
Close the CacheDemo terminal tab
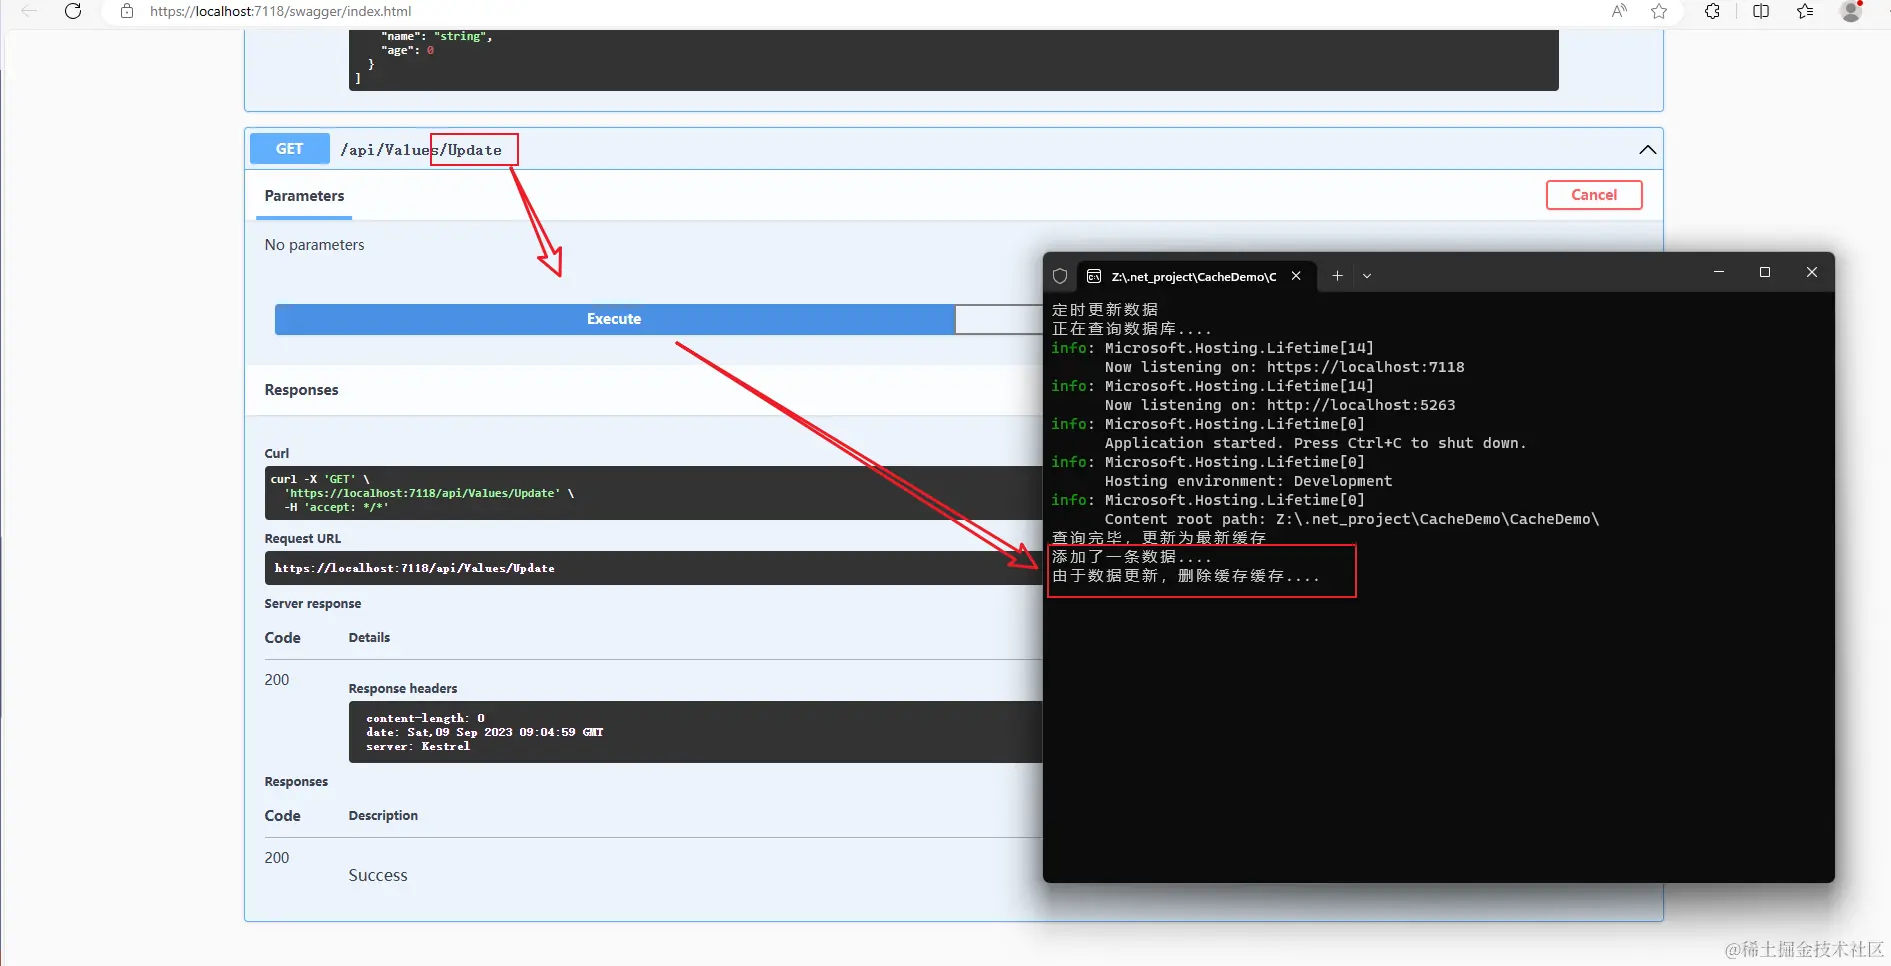tap(1296, 276)
